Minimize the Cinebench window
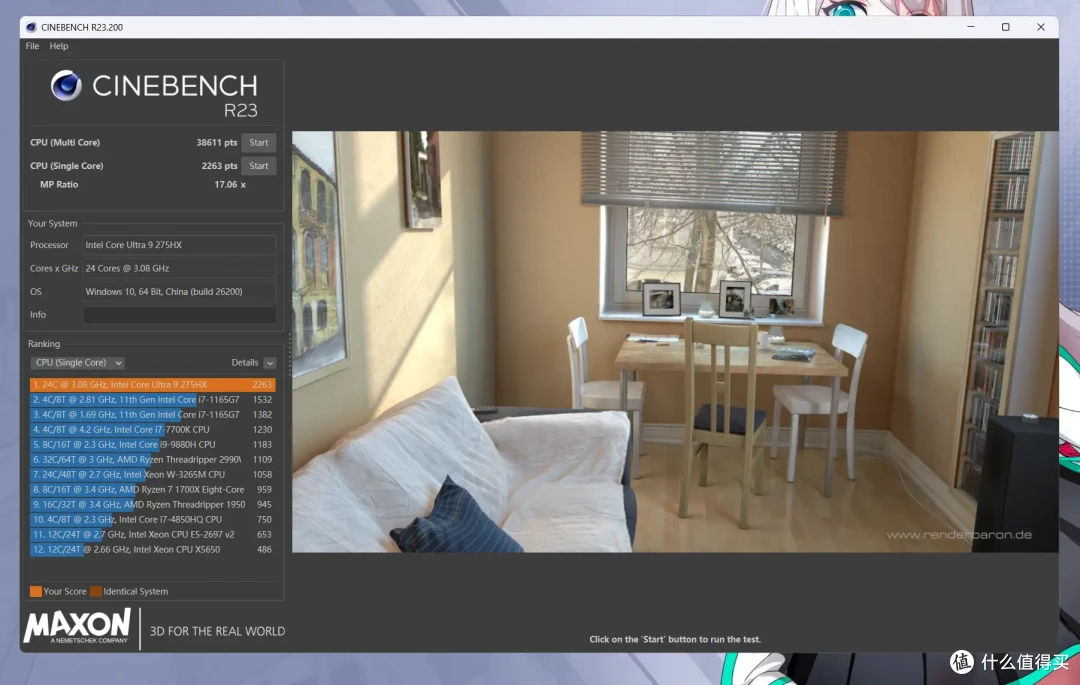1080x685 pixels. (x=970, y=27)
